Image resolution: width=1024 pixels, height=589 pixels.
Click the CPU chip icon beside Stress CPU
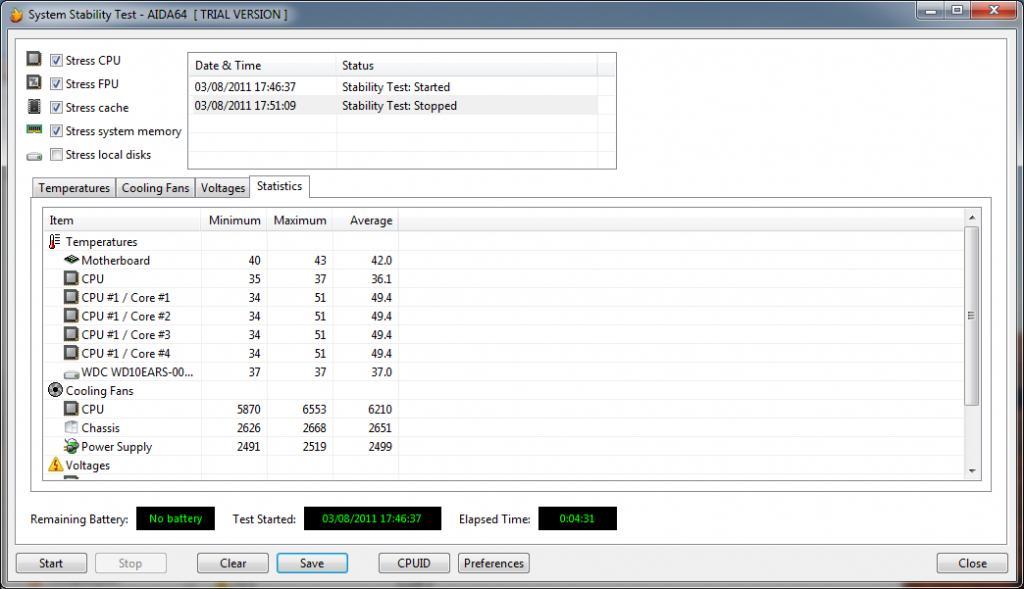pos(34,59)
